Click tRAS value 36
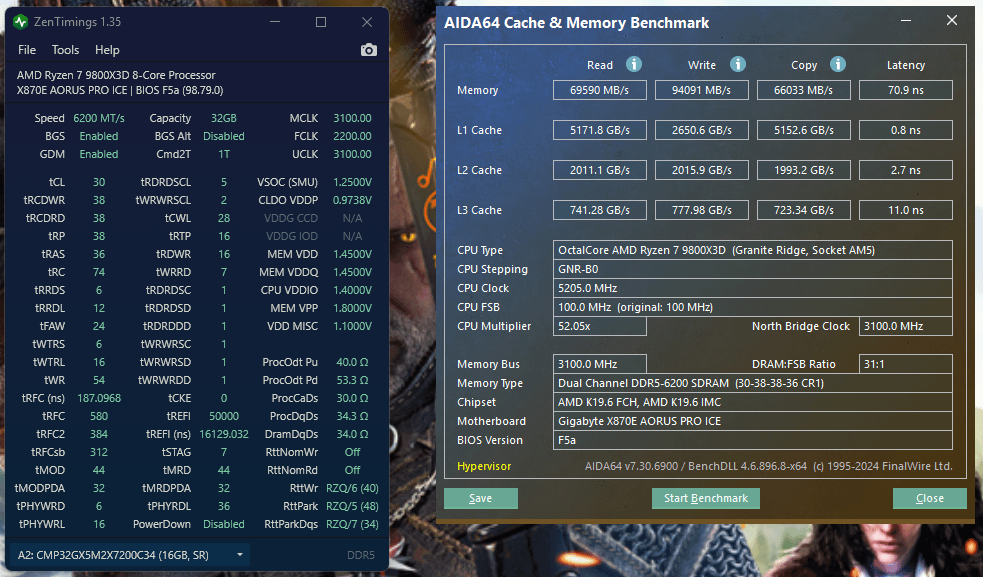This screenshot has width=983, height=577. pos(99,255)
